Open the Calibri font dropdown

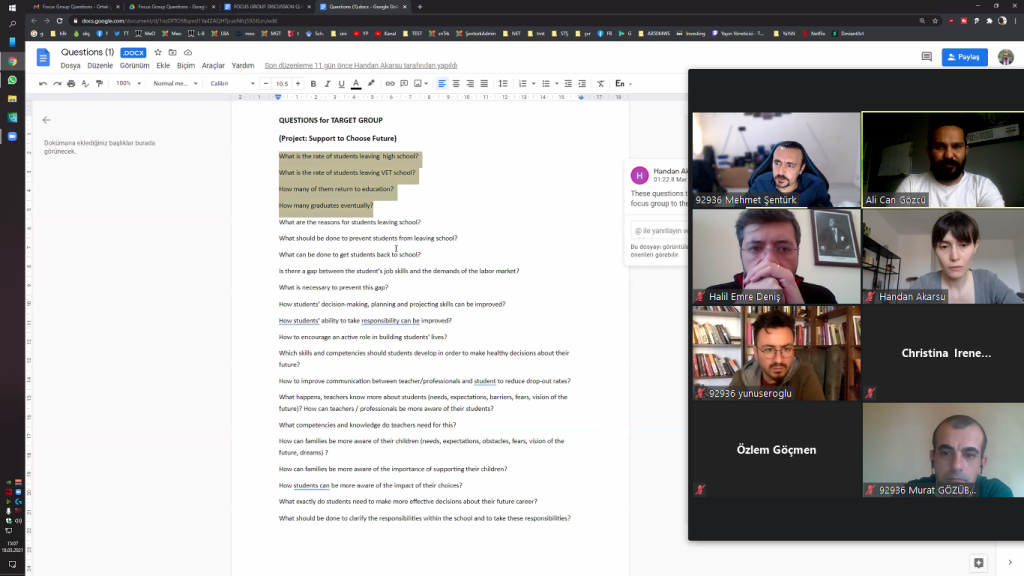(232, 84)
